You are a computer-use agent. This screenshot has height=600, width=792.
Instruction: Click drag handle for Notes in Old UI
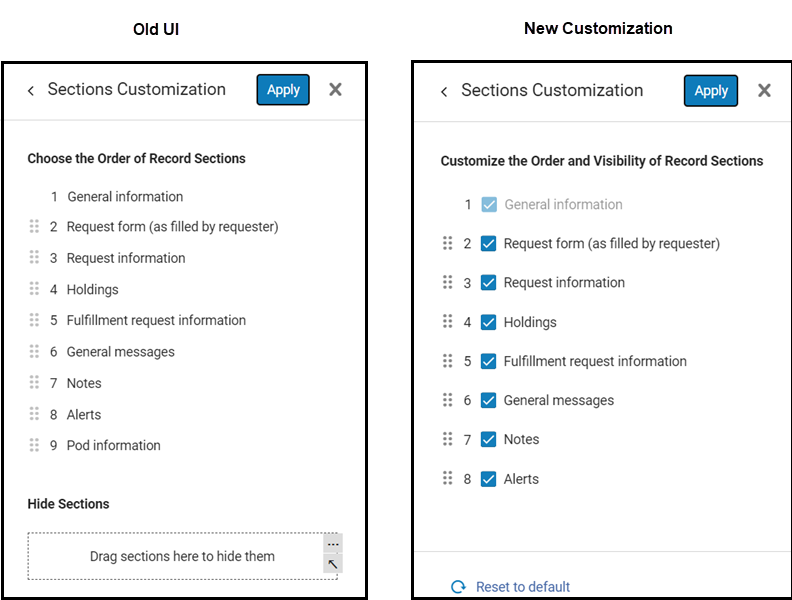[34, 383]
